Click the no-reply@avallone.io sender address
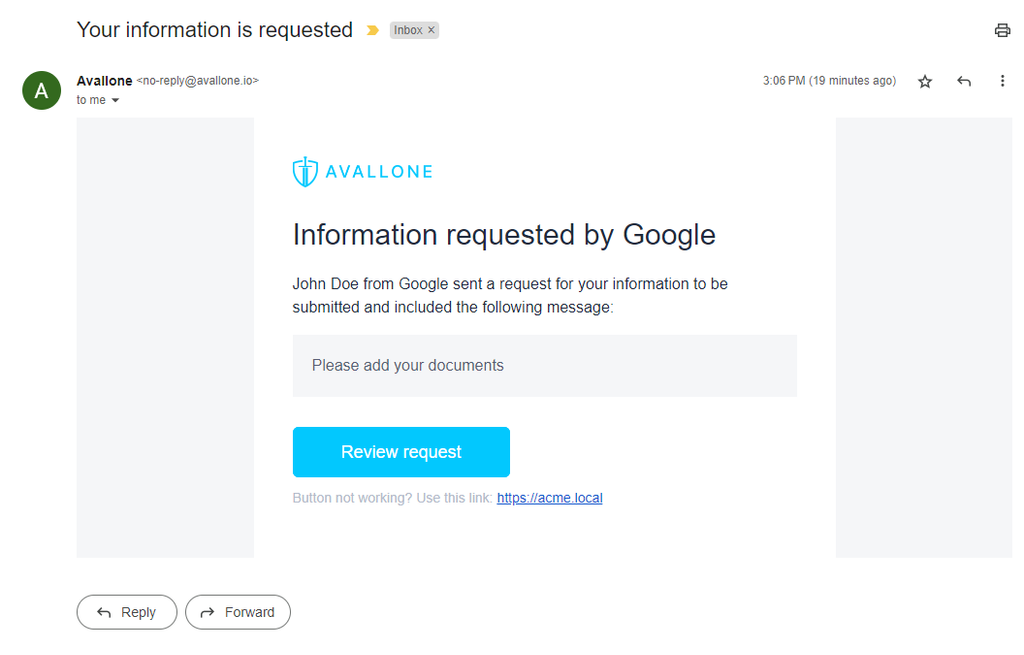Viewport: 1024px width, 655px height. (198, 81)
